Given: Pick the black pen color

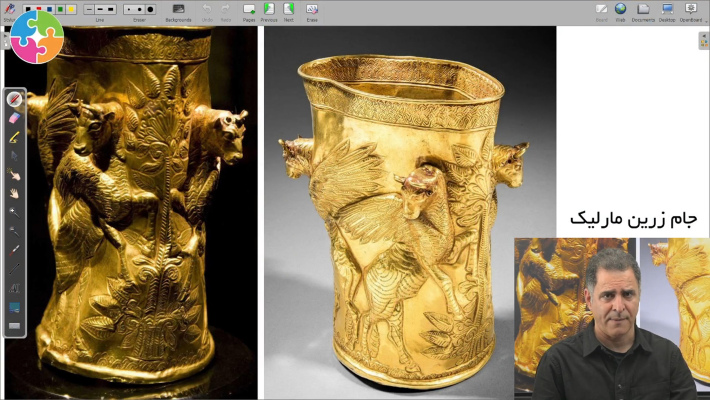Looking at the screenshot, I should [x=28, y=9].
